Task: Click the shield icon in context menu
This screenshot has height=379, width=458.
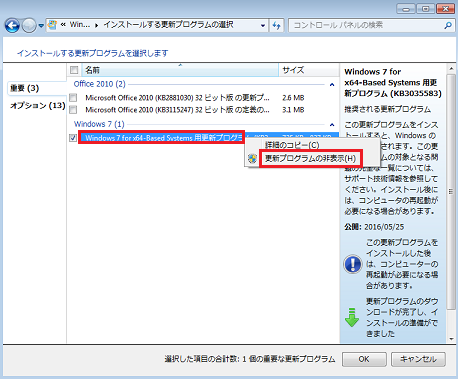Action: tap(253, 159)
